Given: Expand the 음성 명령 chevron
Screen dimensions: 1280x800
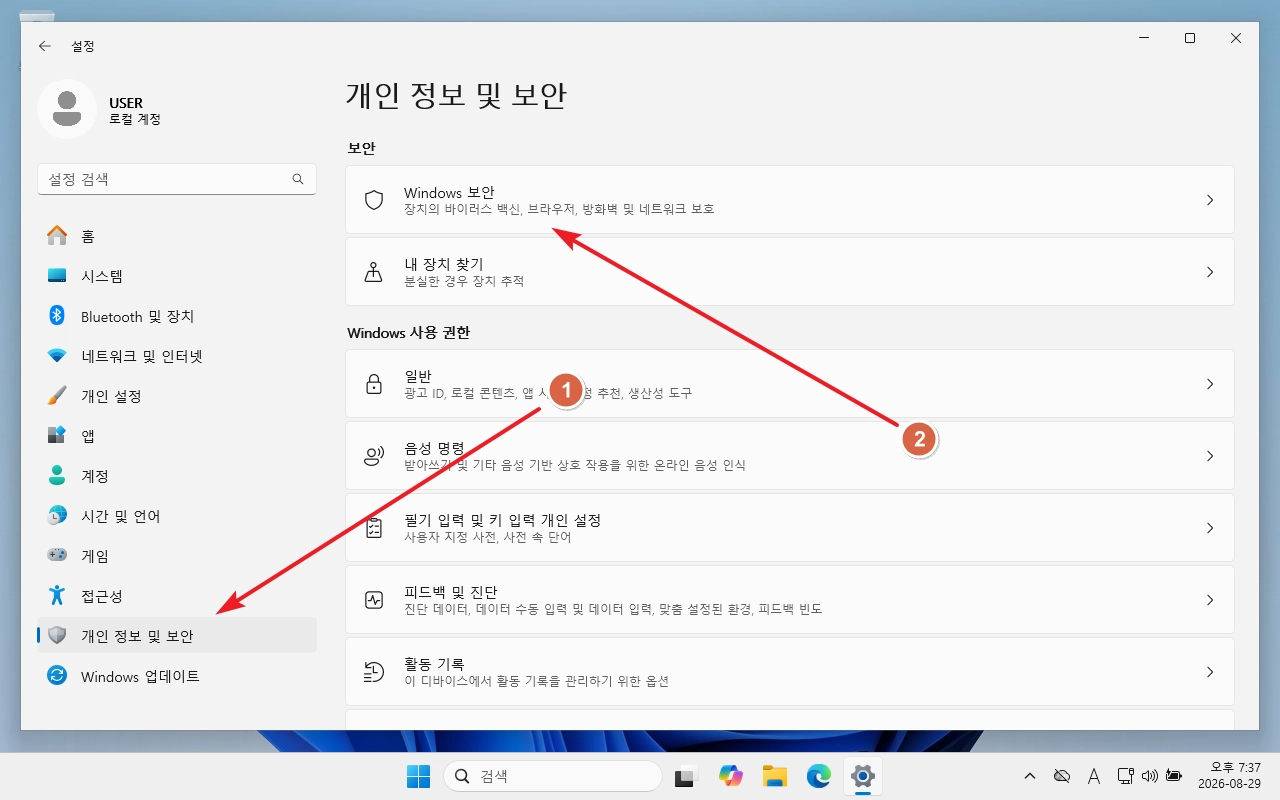Looking at the screenshot, I should coord(1210,456).
